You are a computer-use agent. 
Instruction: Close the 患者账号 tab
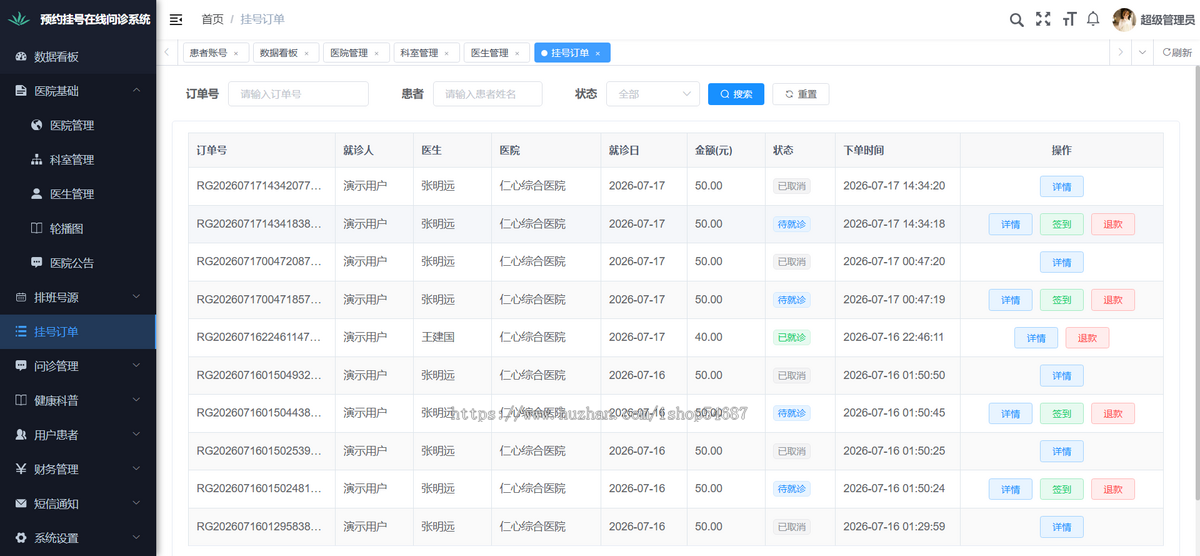(236, 53)
